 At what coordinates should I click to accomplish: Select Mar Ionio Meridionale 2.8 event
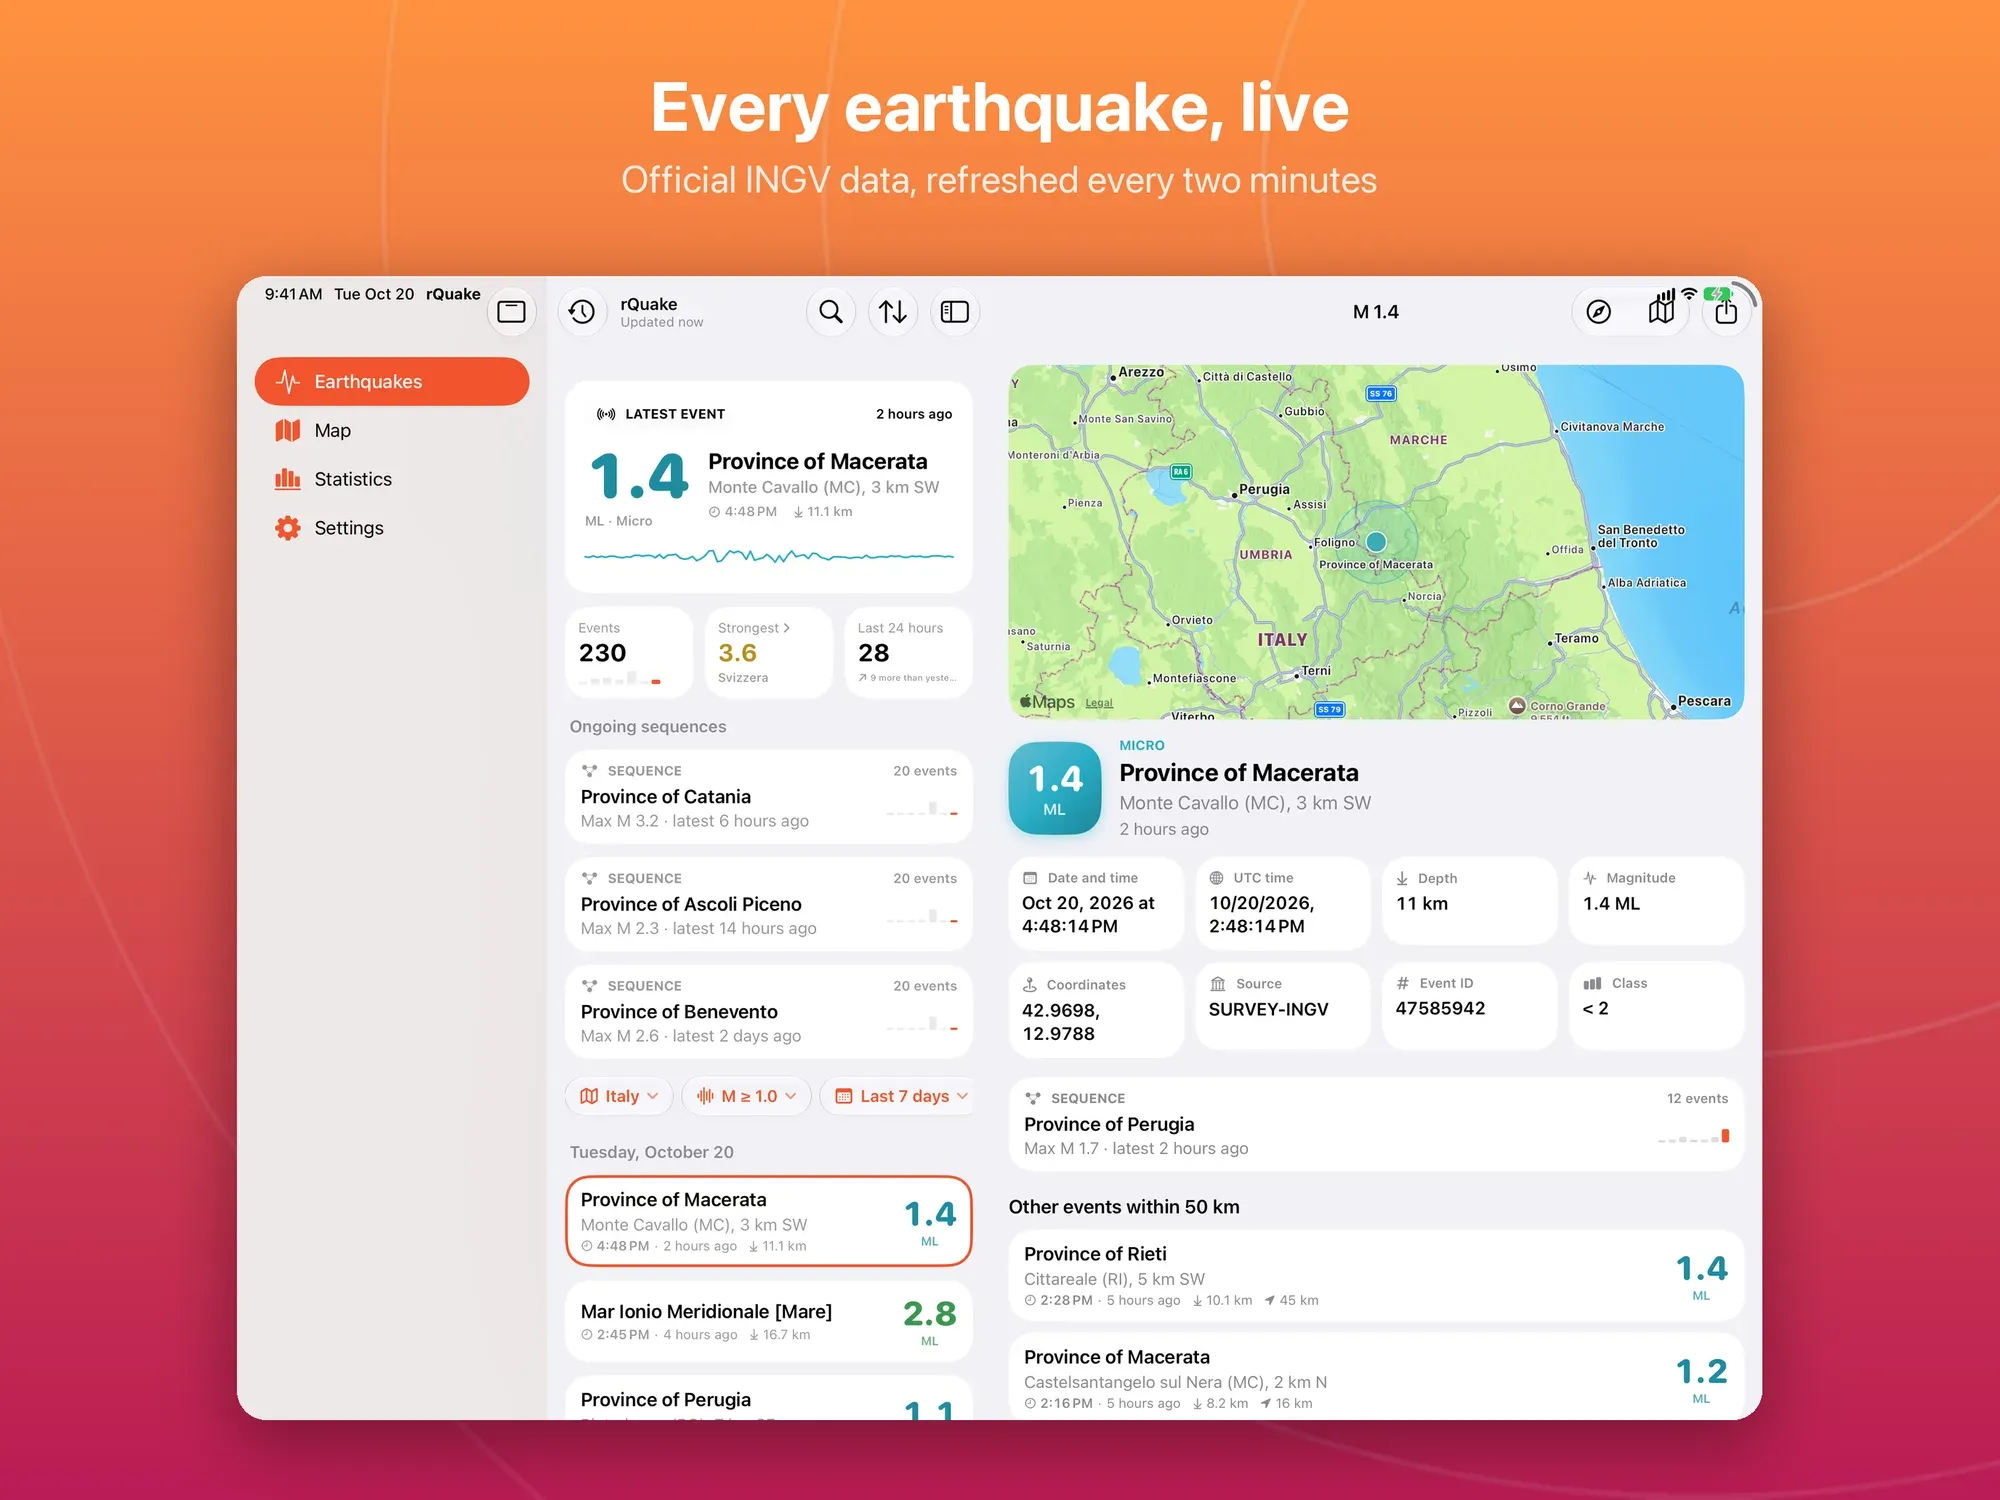click(769, 1321)
